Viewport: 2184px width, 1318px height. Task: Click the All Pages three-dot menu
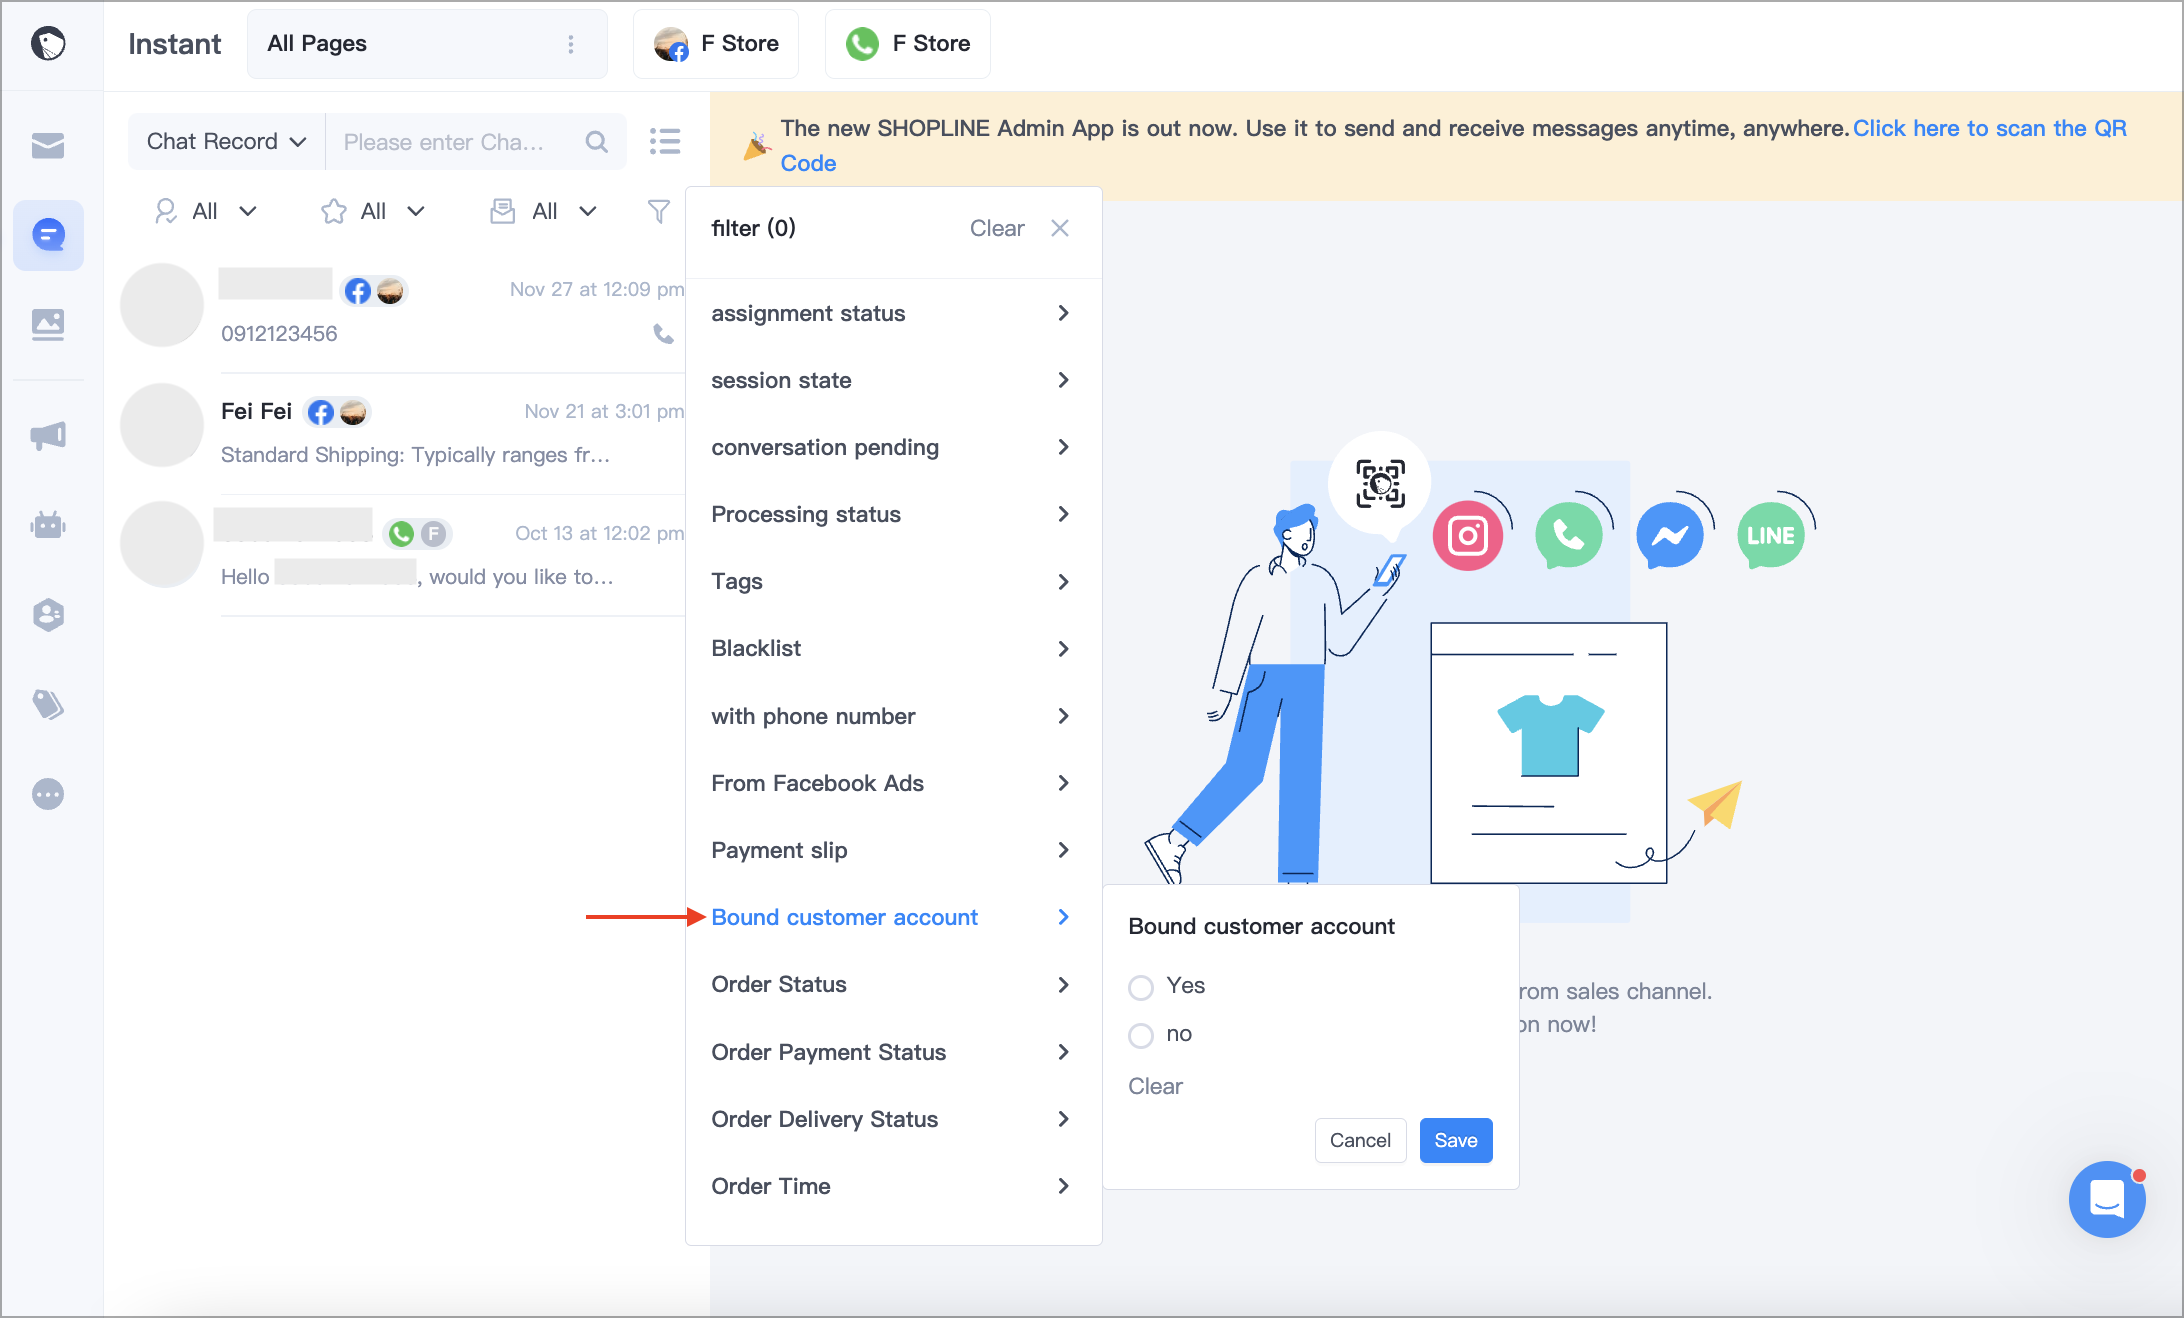pyautogui.click(x=570, y=44)
